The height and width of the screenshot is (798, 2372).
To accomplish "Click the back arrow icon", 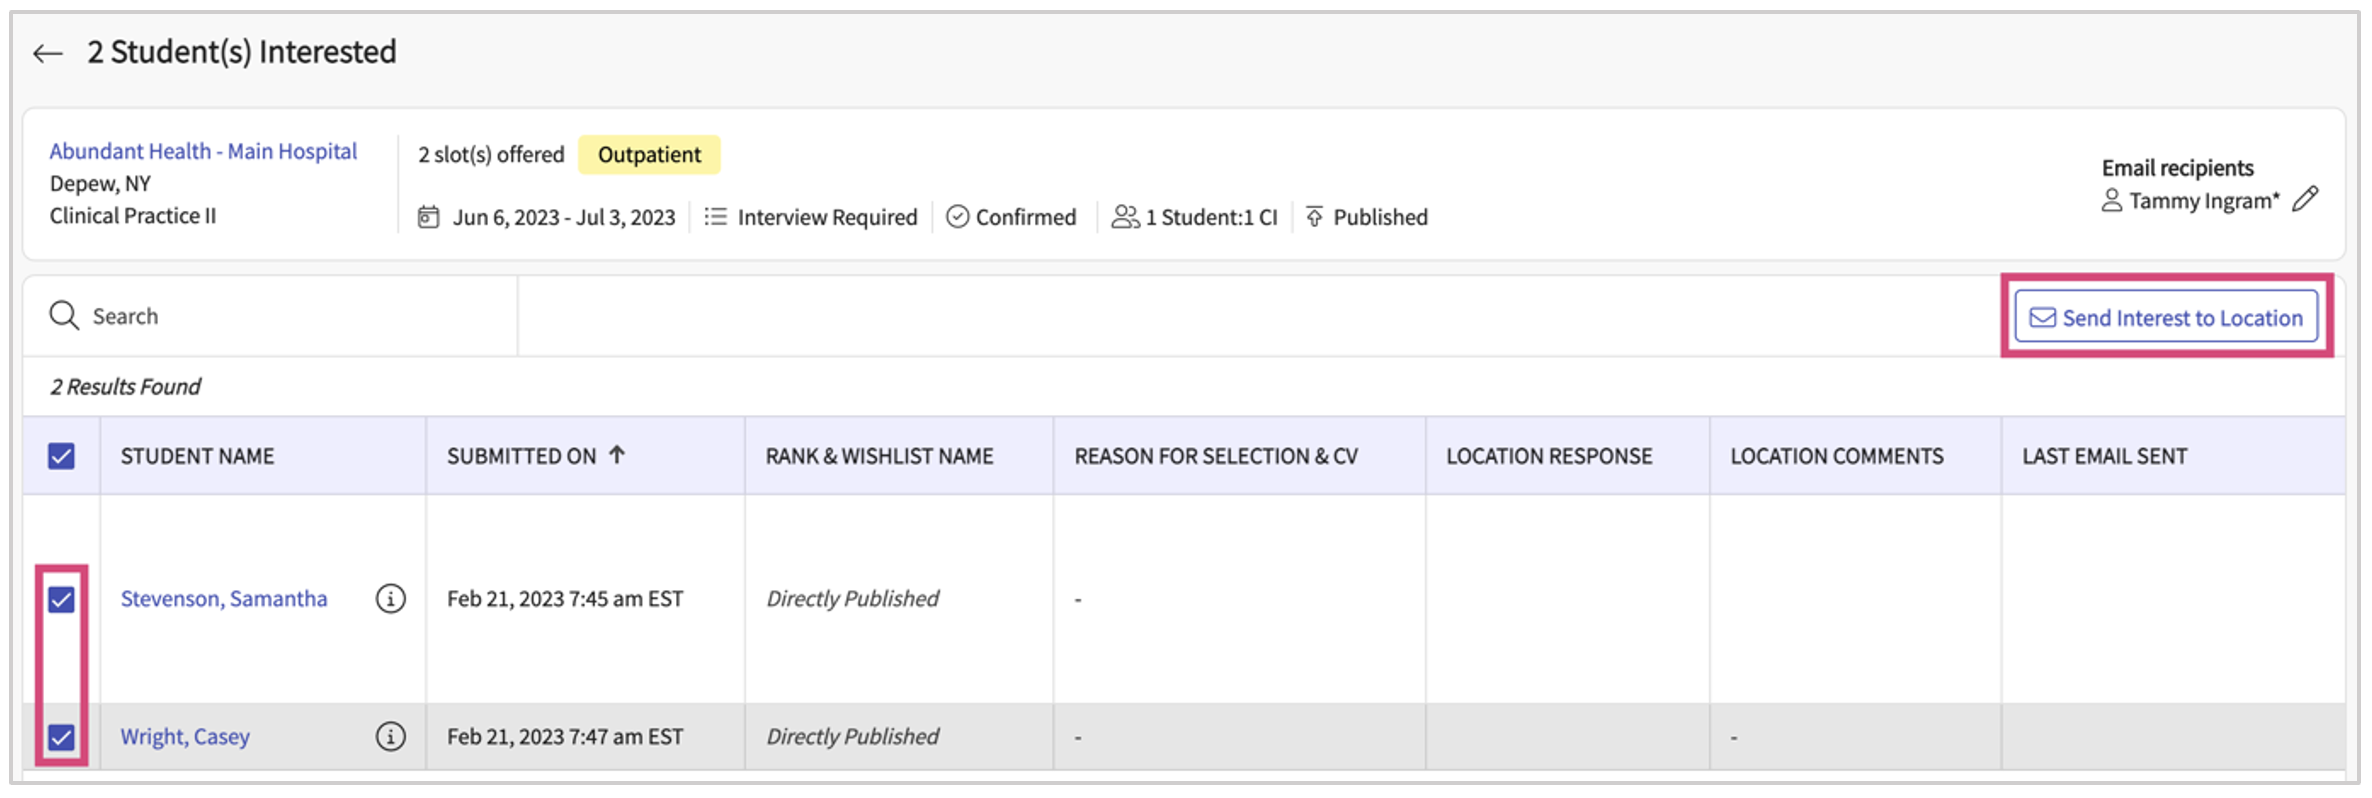I will (47, 53).
